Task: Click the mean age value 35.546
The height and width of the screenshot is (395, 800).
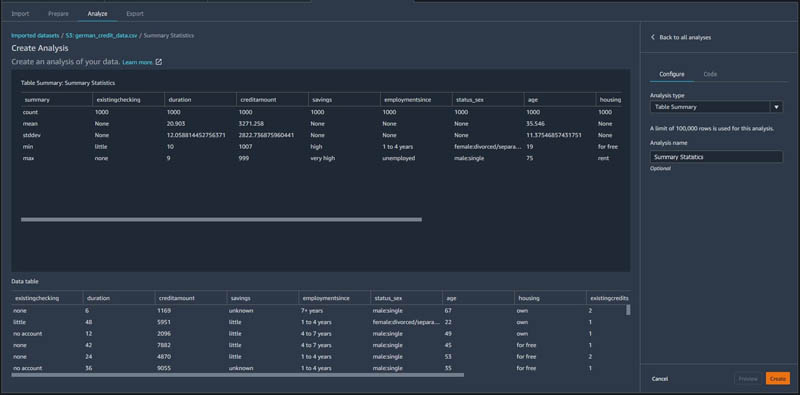Action: point(536,124)
